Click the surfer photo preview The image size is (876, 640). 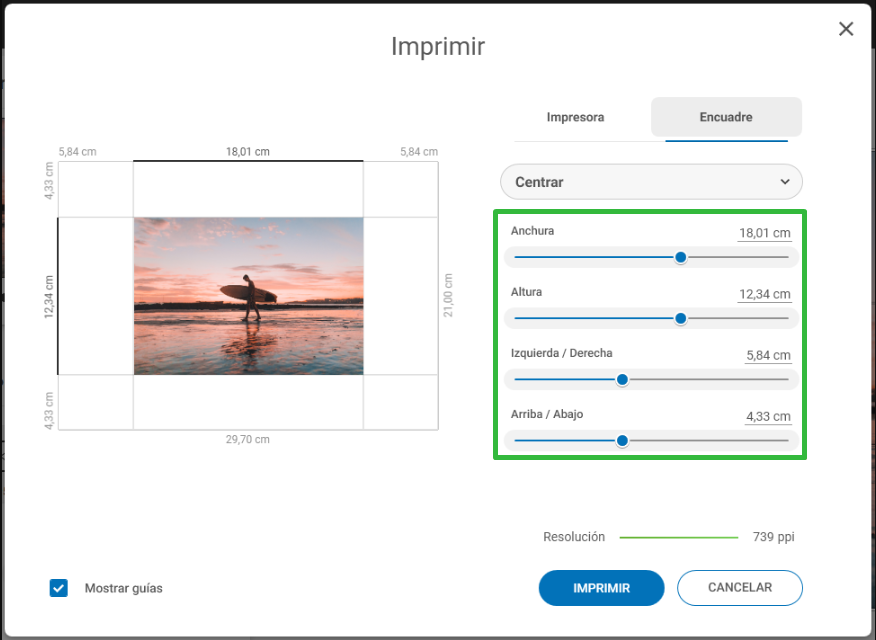(249, 296)
